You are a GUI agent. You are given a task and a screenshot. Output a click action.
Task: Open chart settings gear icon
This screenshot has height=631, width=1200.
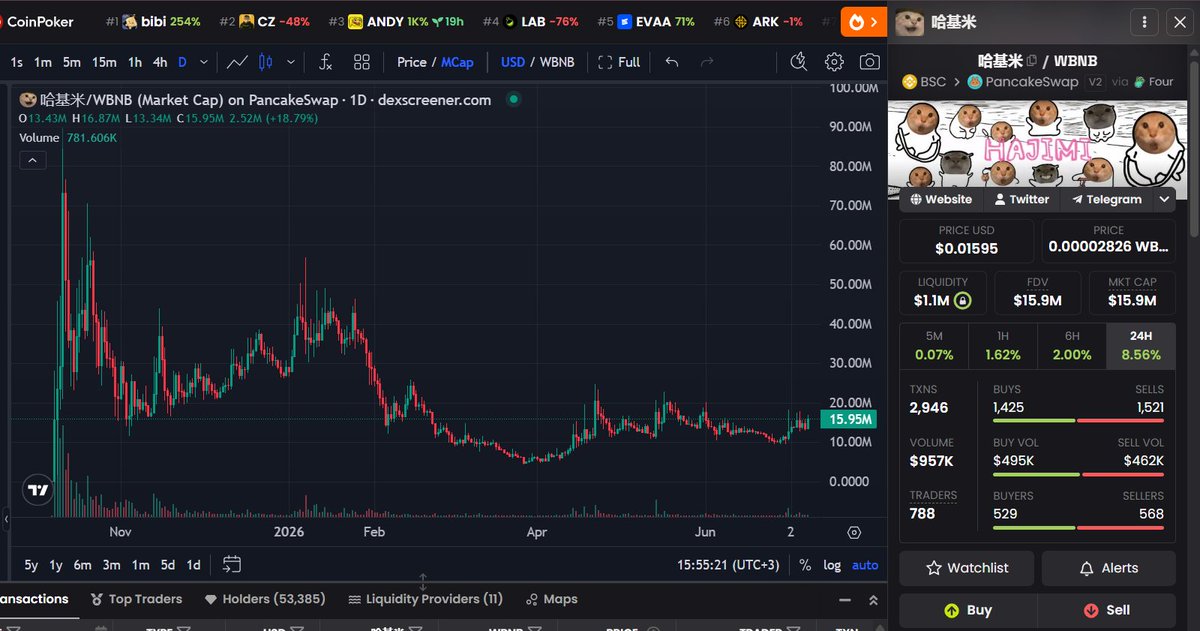[x=834, y=62]
